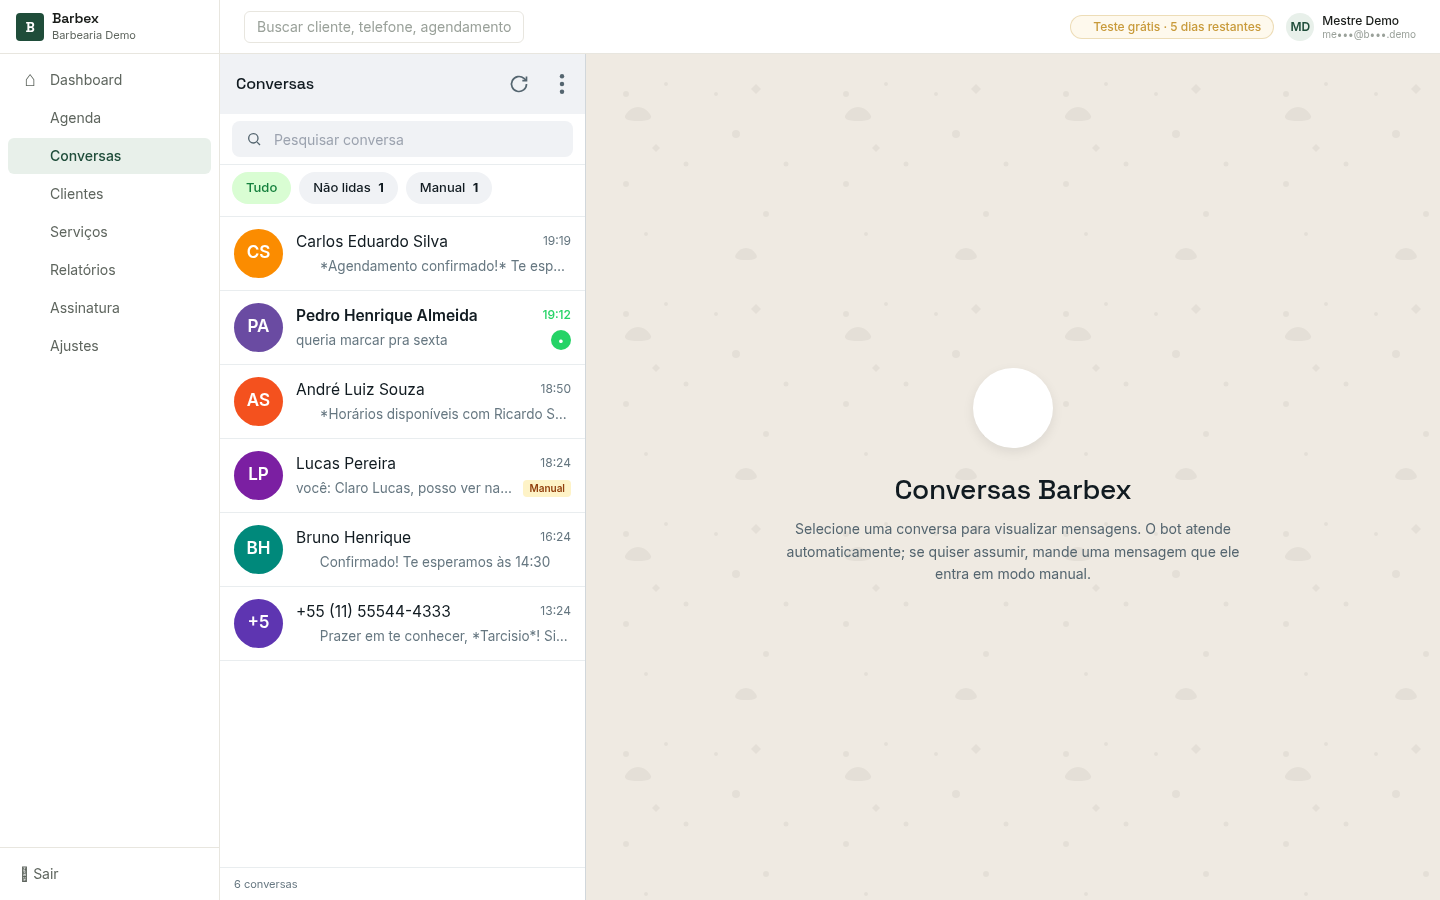This screenshot has height=900, width=1440.
Task: Click message preview 'queria marcar pra sexta'
Action: [372, 340]
